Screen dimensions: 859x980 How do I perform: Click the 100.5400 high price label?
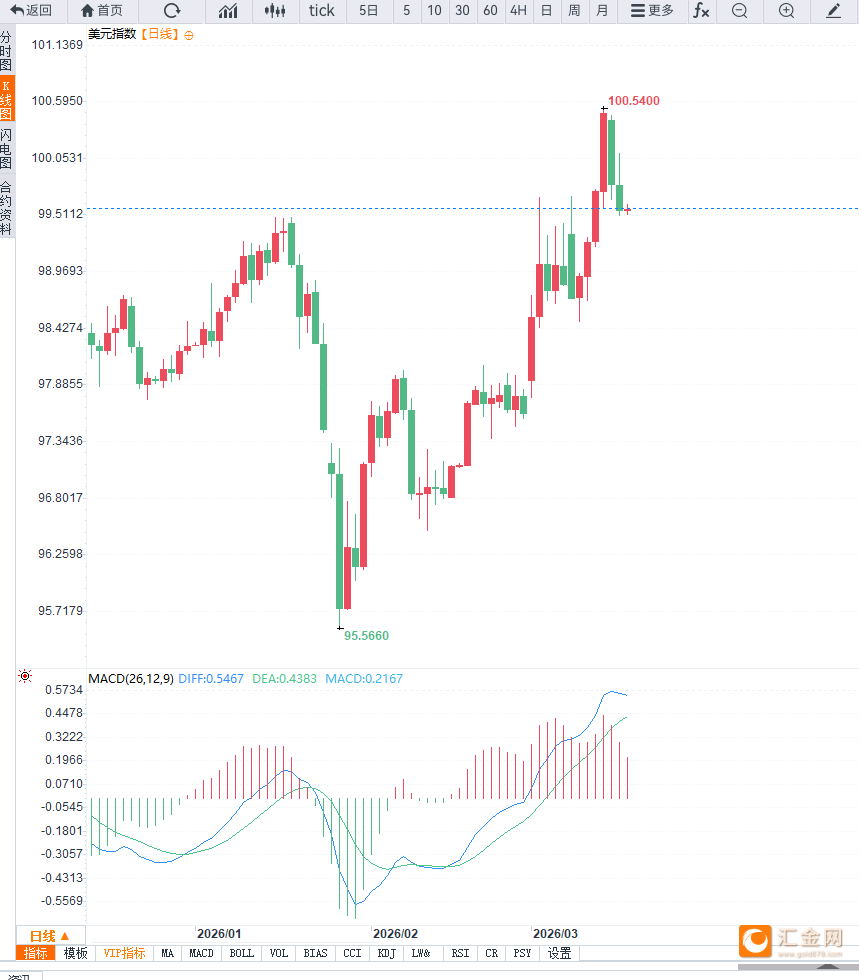coord(634,101)
